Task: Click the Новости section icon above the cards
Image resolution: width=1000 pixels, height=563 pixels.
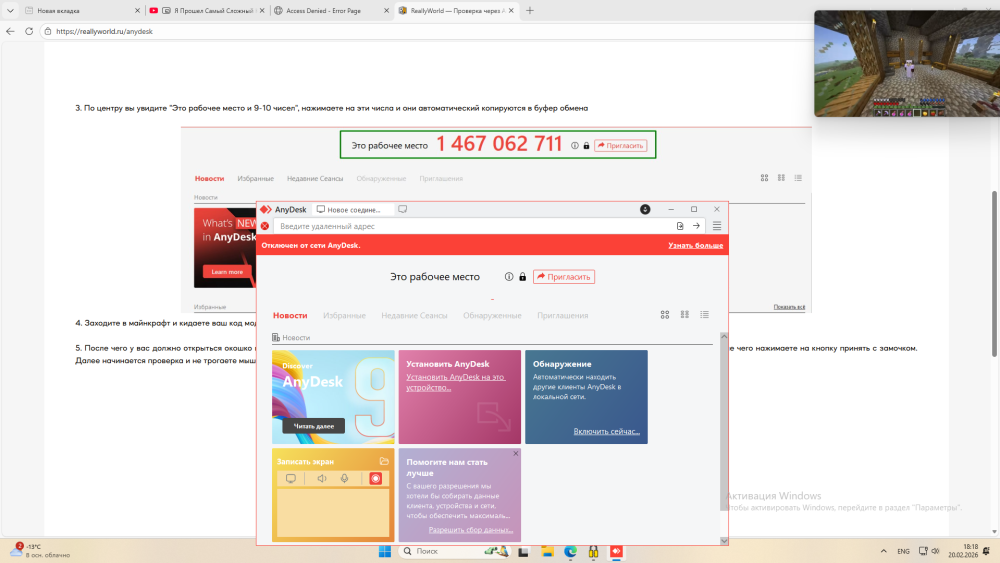Action: coord(276,337)
